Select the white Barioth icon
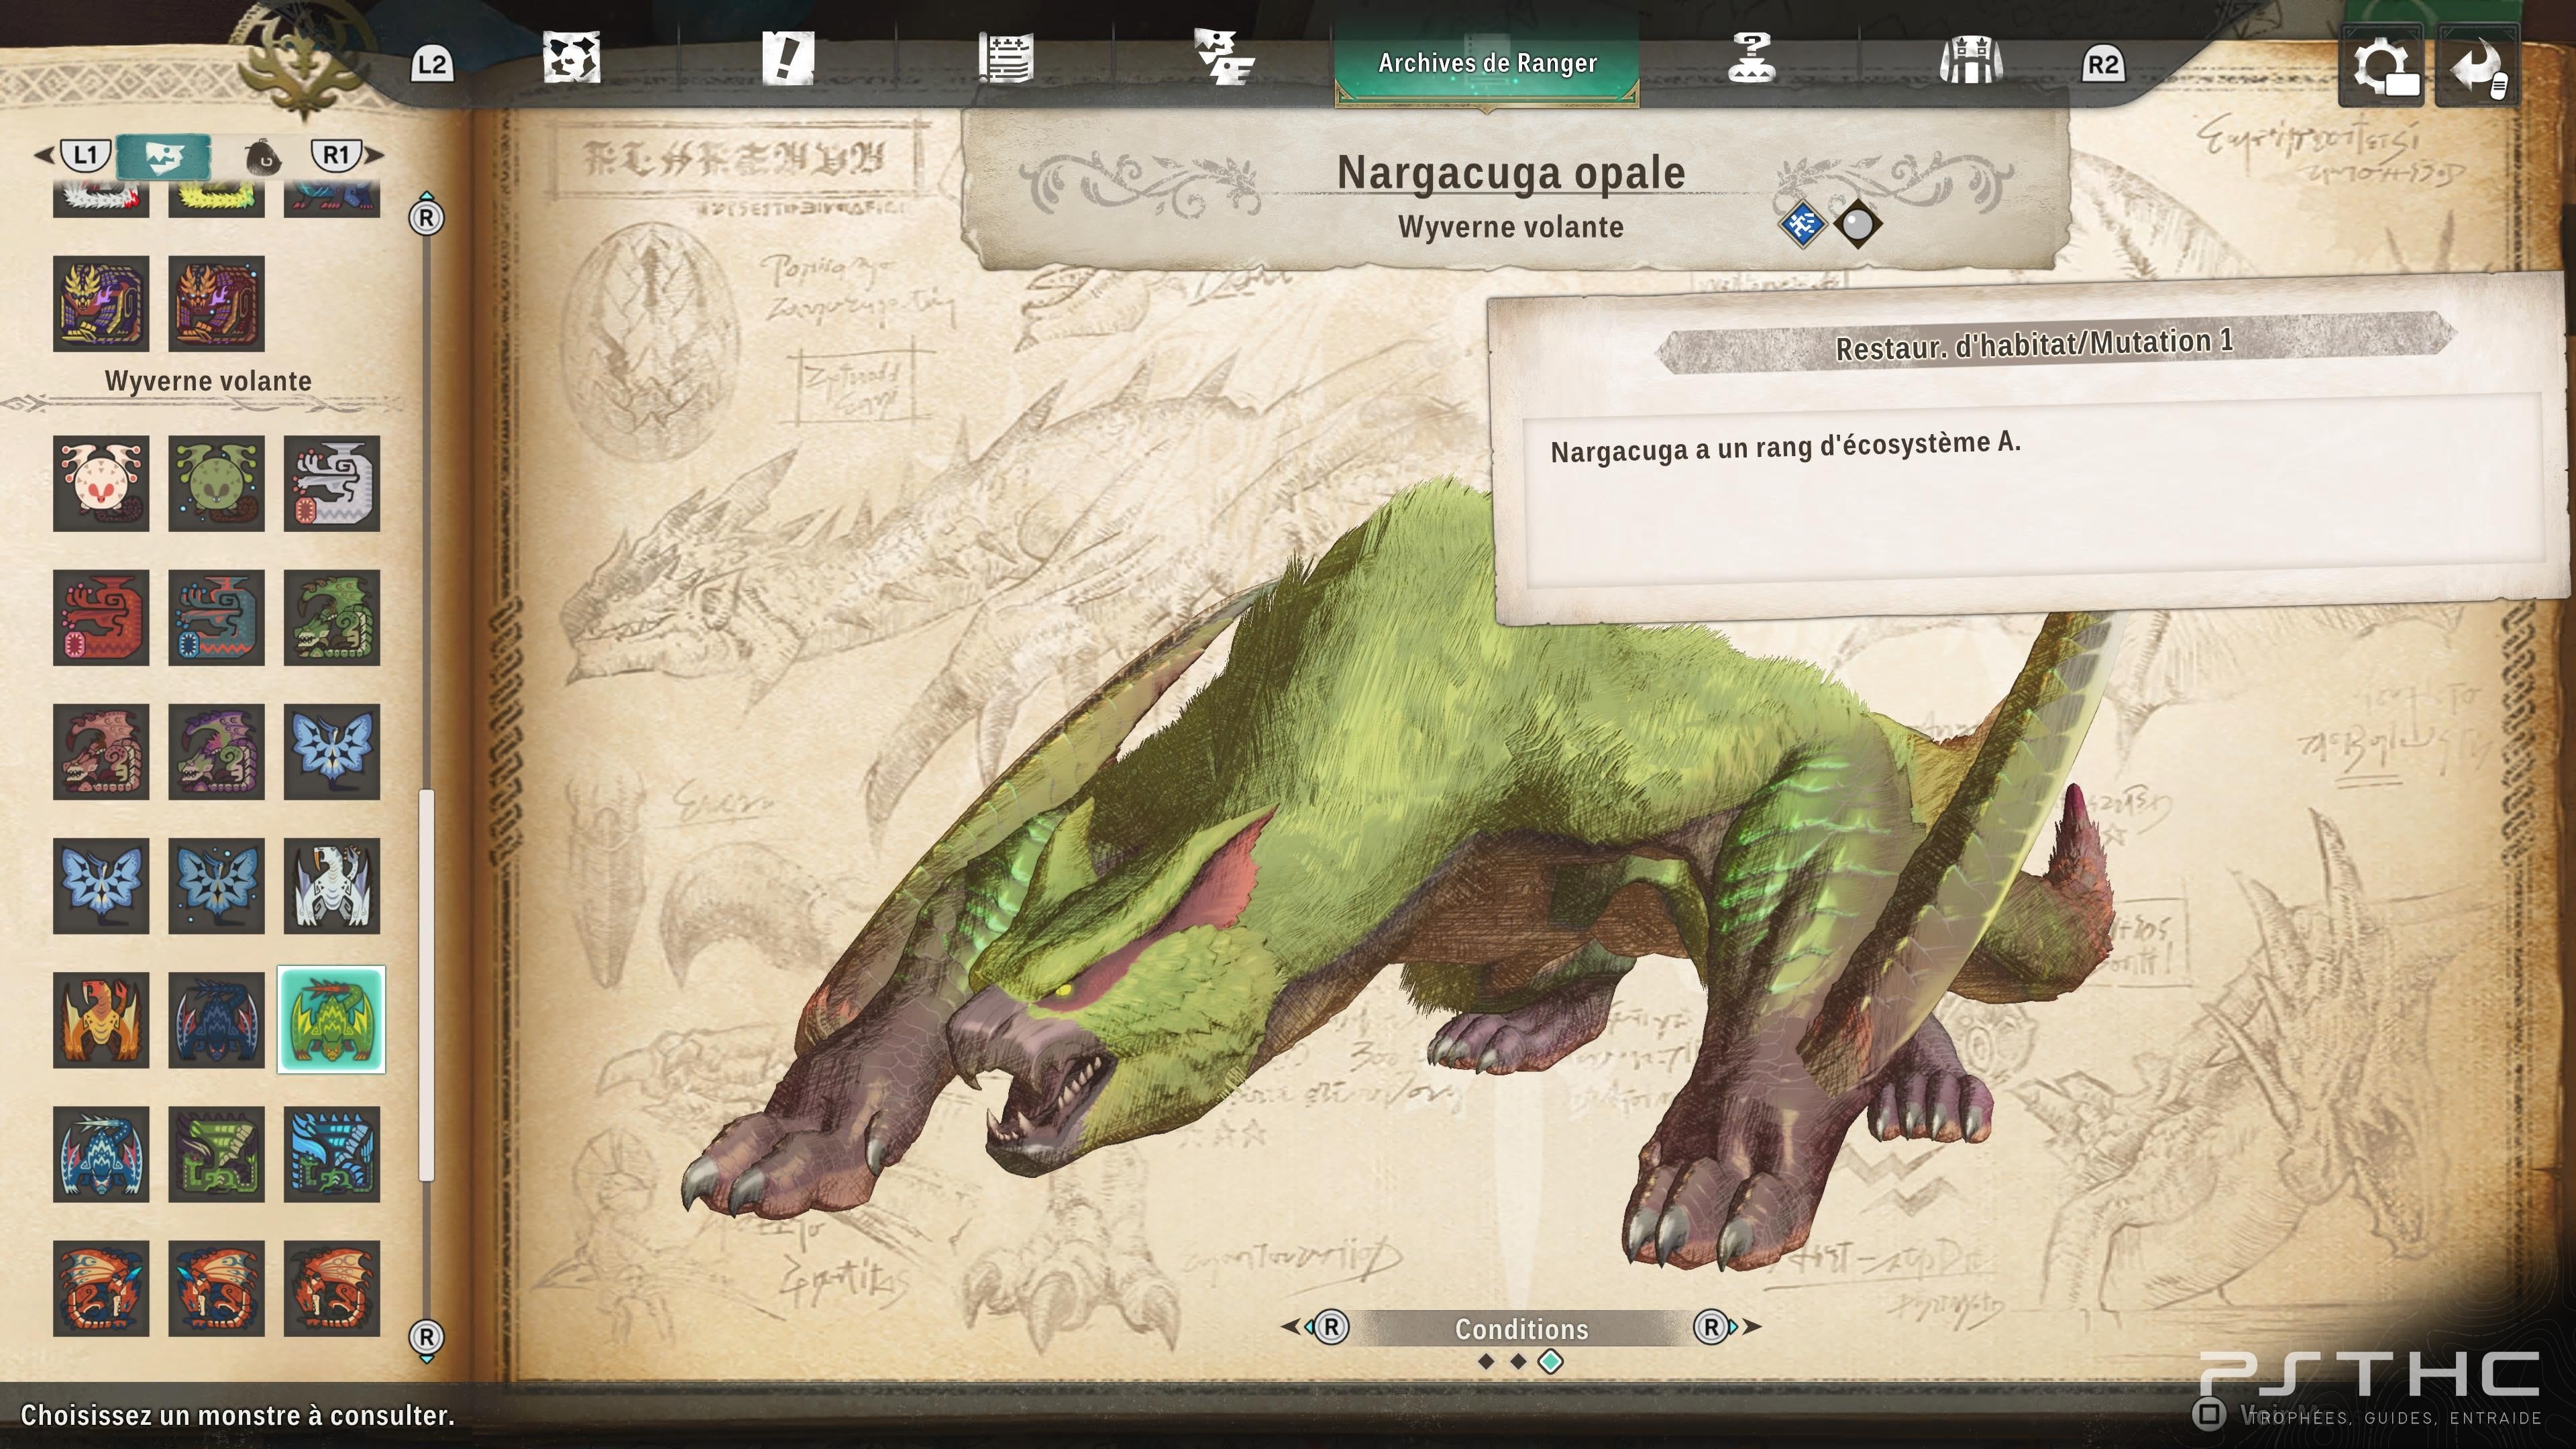2576x1449 pixels. [x=332, y=885]
